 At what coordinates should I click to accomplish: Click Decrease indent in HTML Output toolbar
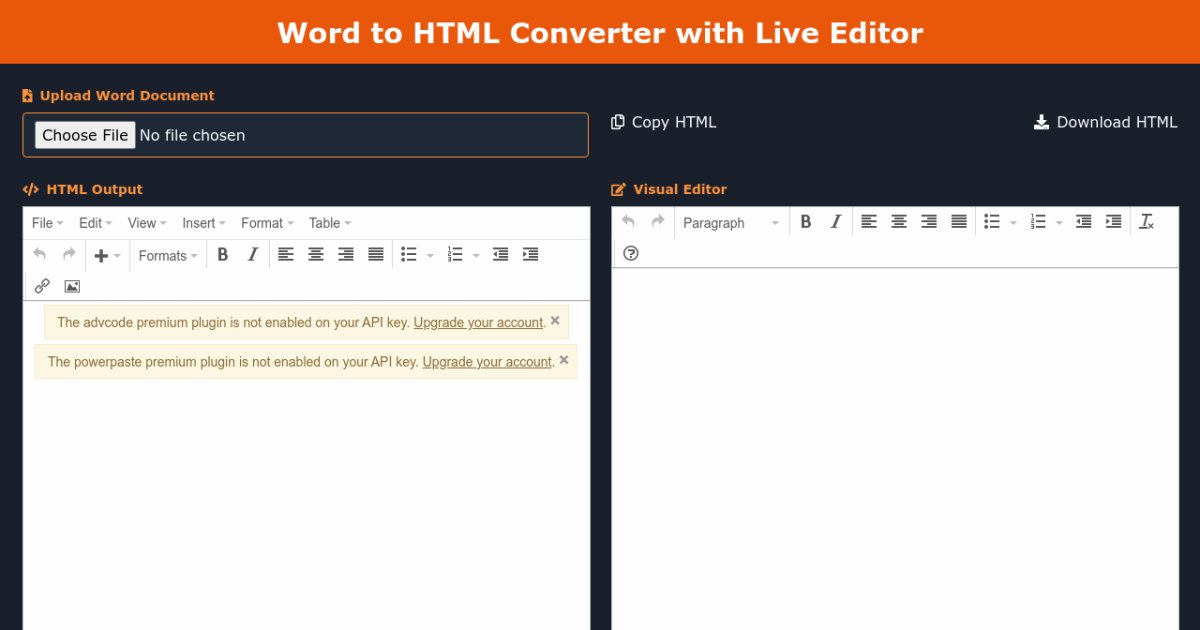[501, 255]
